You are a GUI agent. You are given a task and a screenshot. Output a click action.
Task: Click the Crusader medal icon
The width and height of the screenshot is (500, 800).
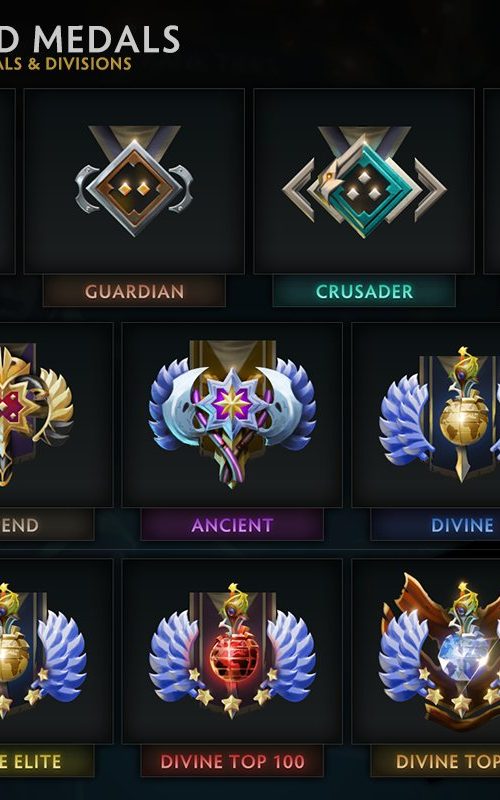364,182
